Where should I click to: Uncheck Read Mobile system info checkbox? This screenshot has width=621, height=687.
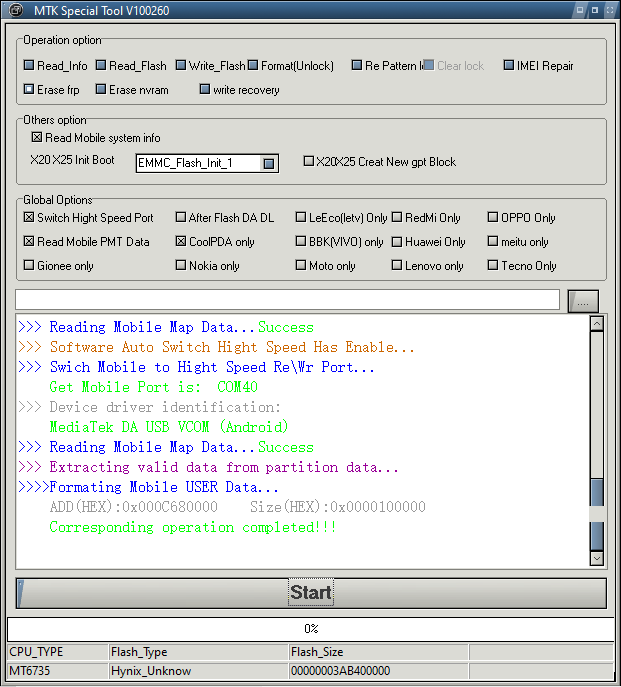coord(37,138)
